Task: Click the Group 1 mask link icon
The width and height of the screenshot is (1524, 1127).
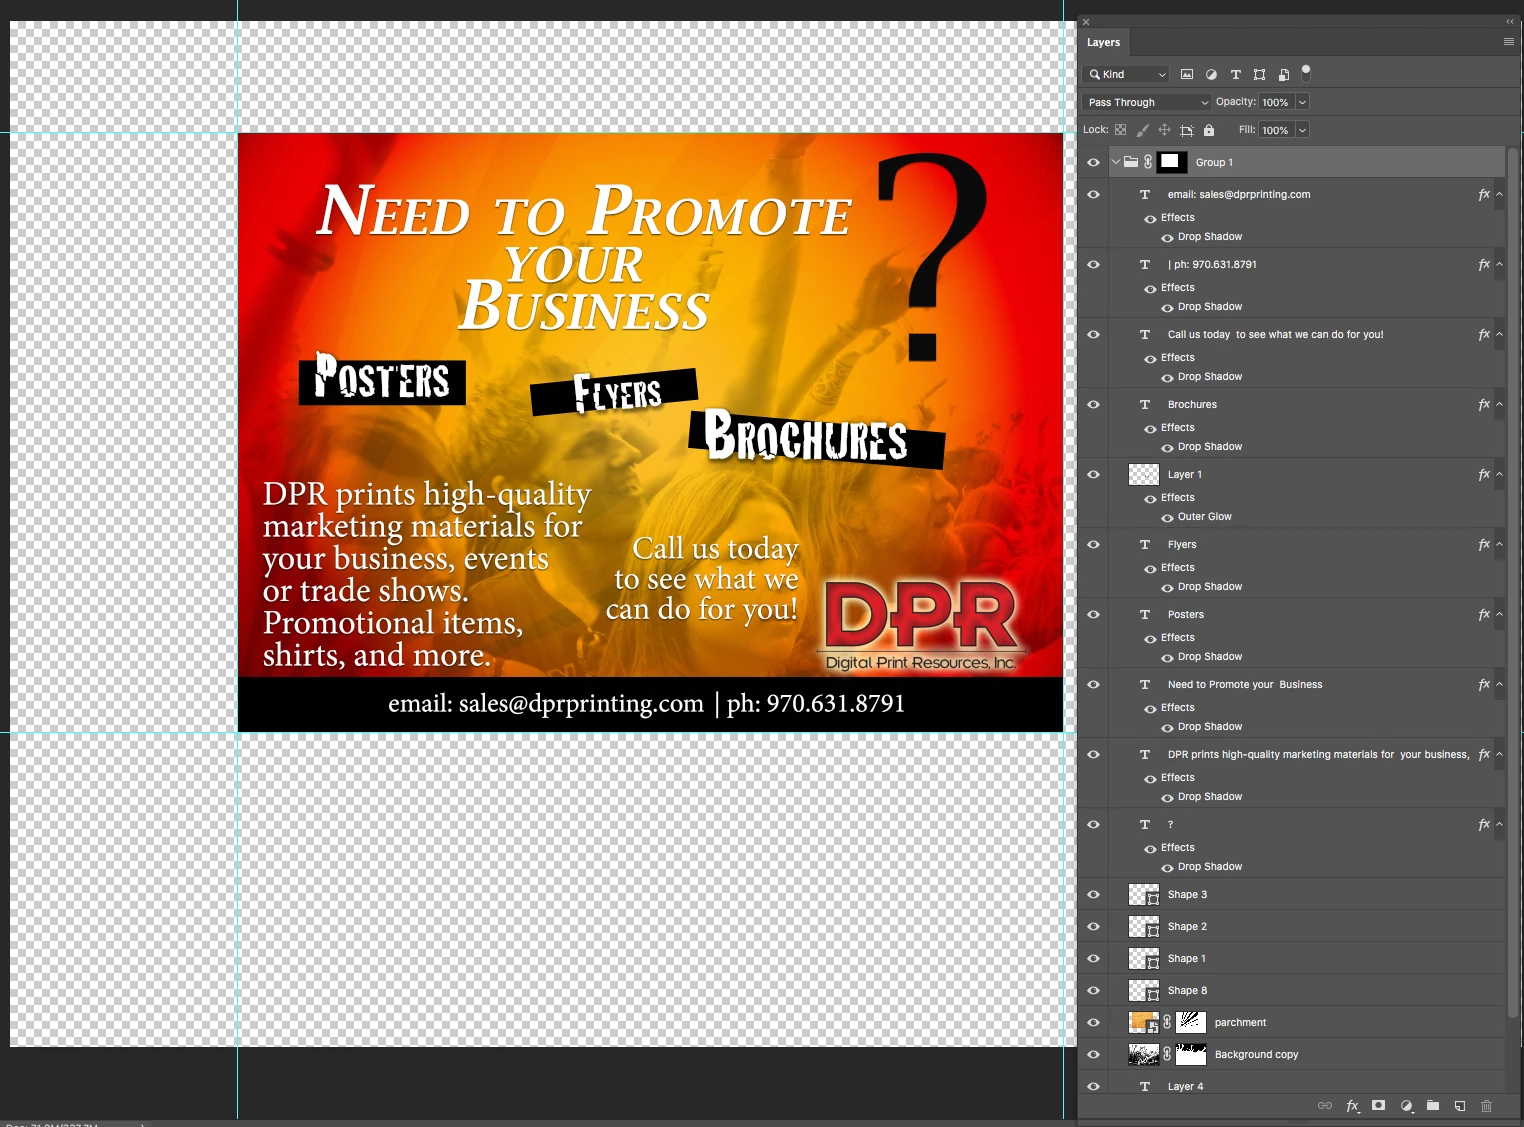Action: [x=1148, y=162]
